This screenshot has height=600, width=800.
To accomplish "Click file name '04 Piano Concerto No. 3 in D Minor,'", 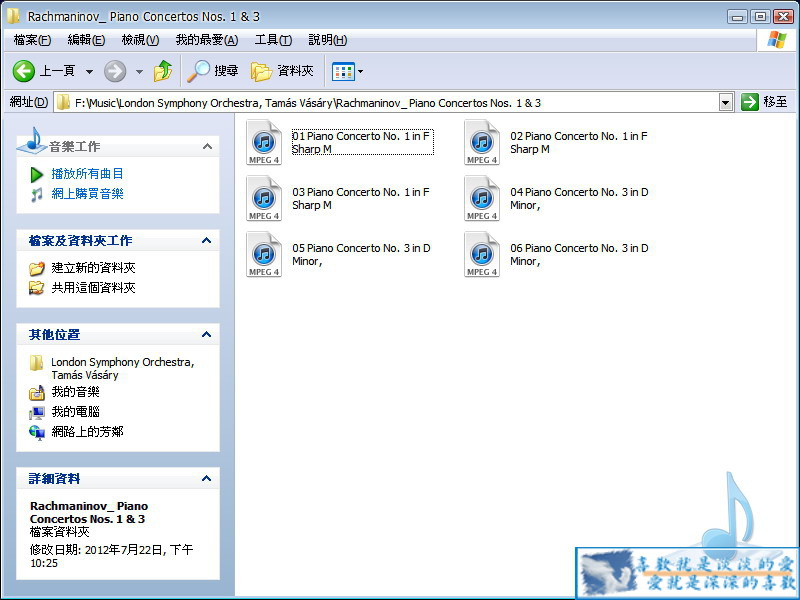I will (579, 198).
